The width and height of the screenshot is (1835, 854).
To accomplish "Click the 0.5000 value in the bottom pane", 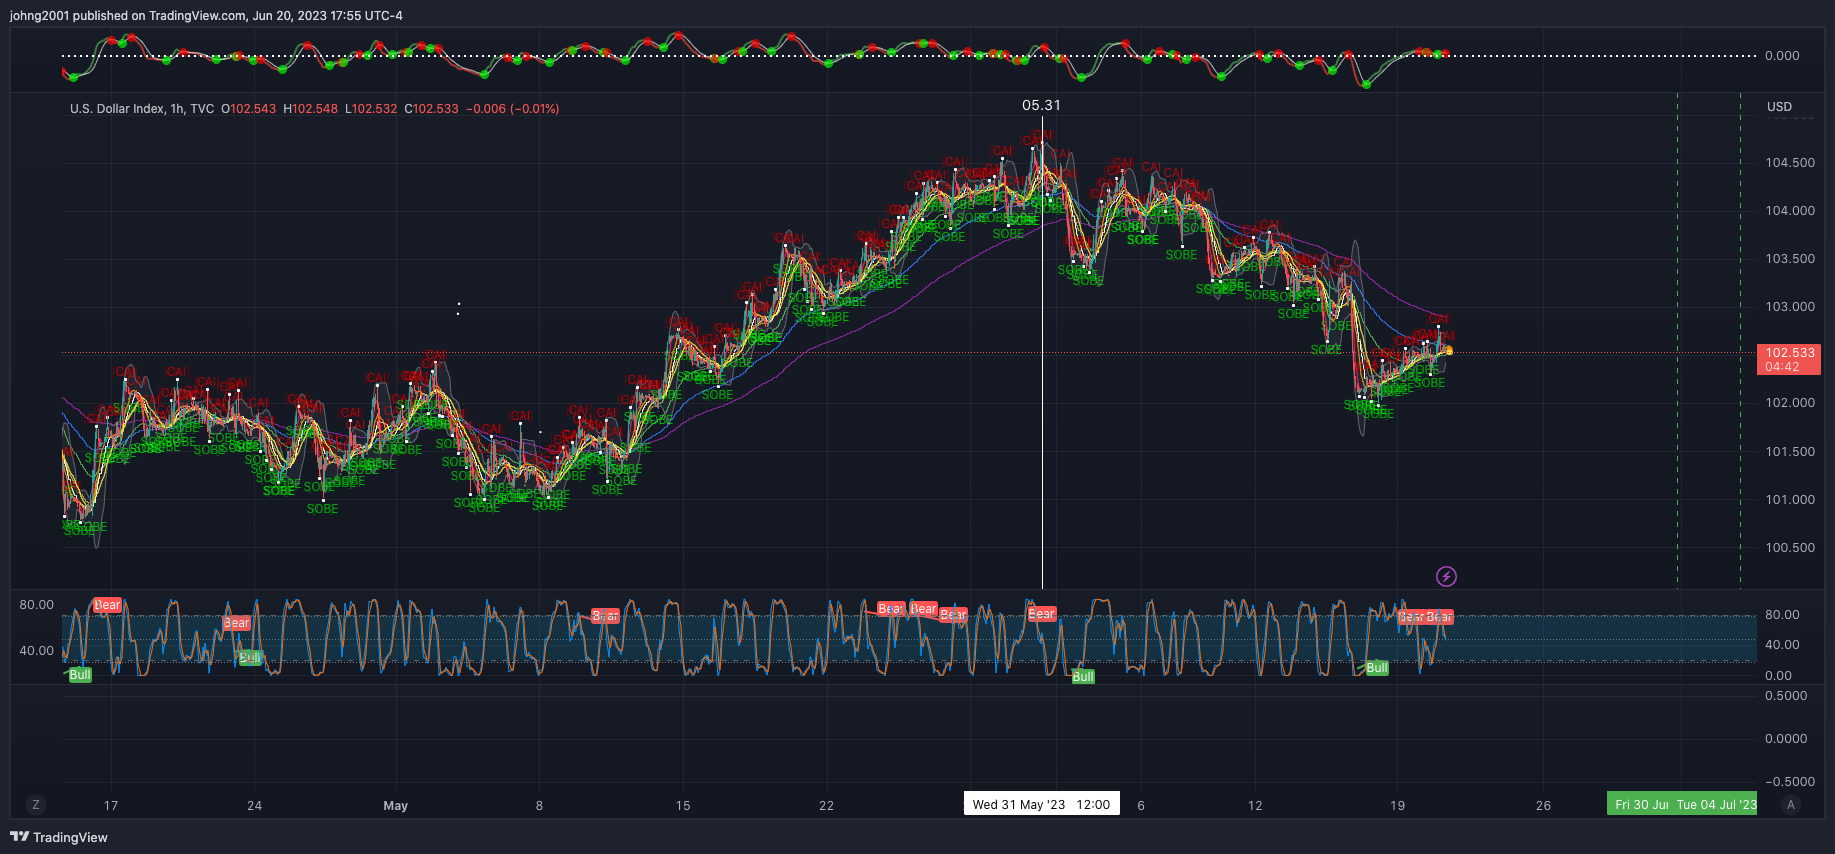I will (1786, 696).
